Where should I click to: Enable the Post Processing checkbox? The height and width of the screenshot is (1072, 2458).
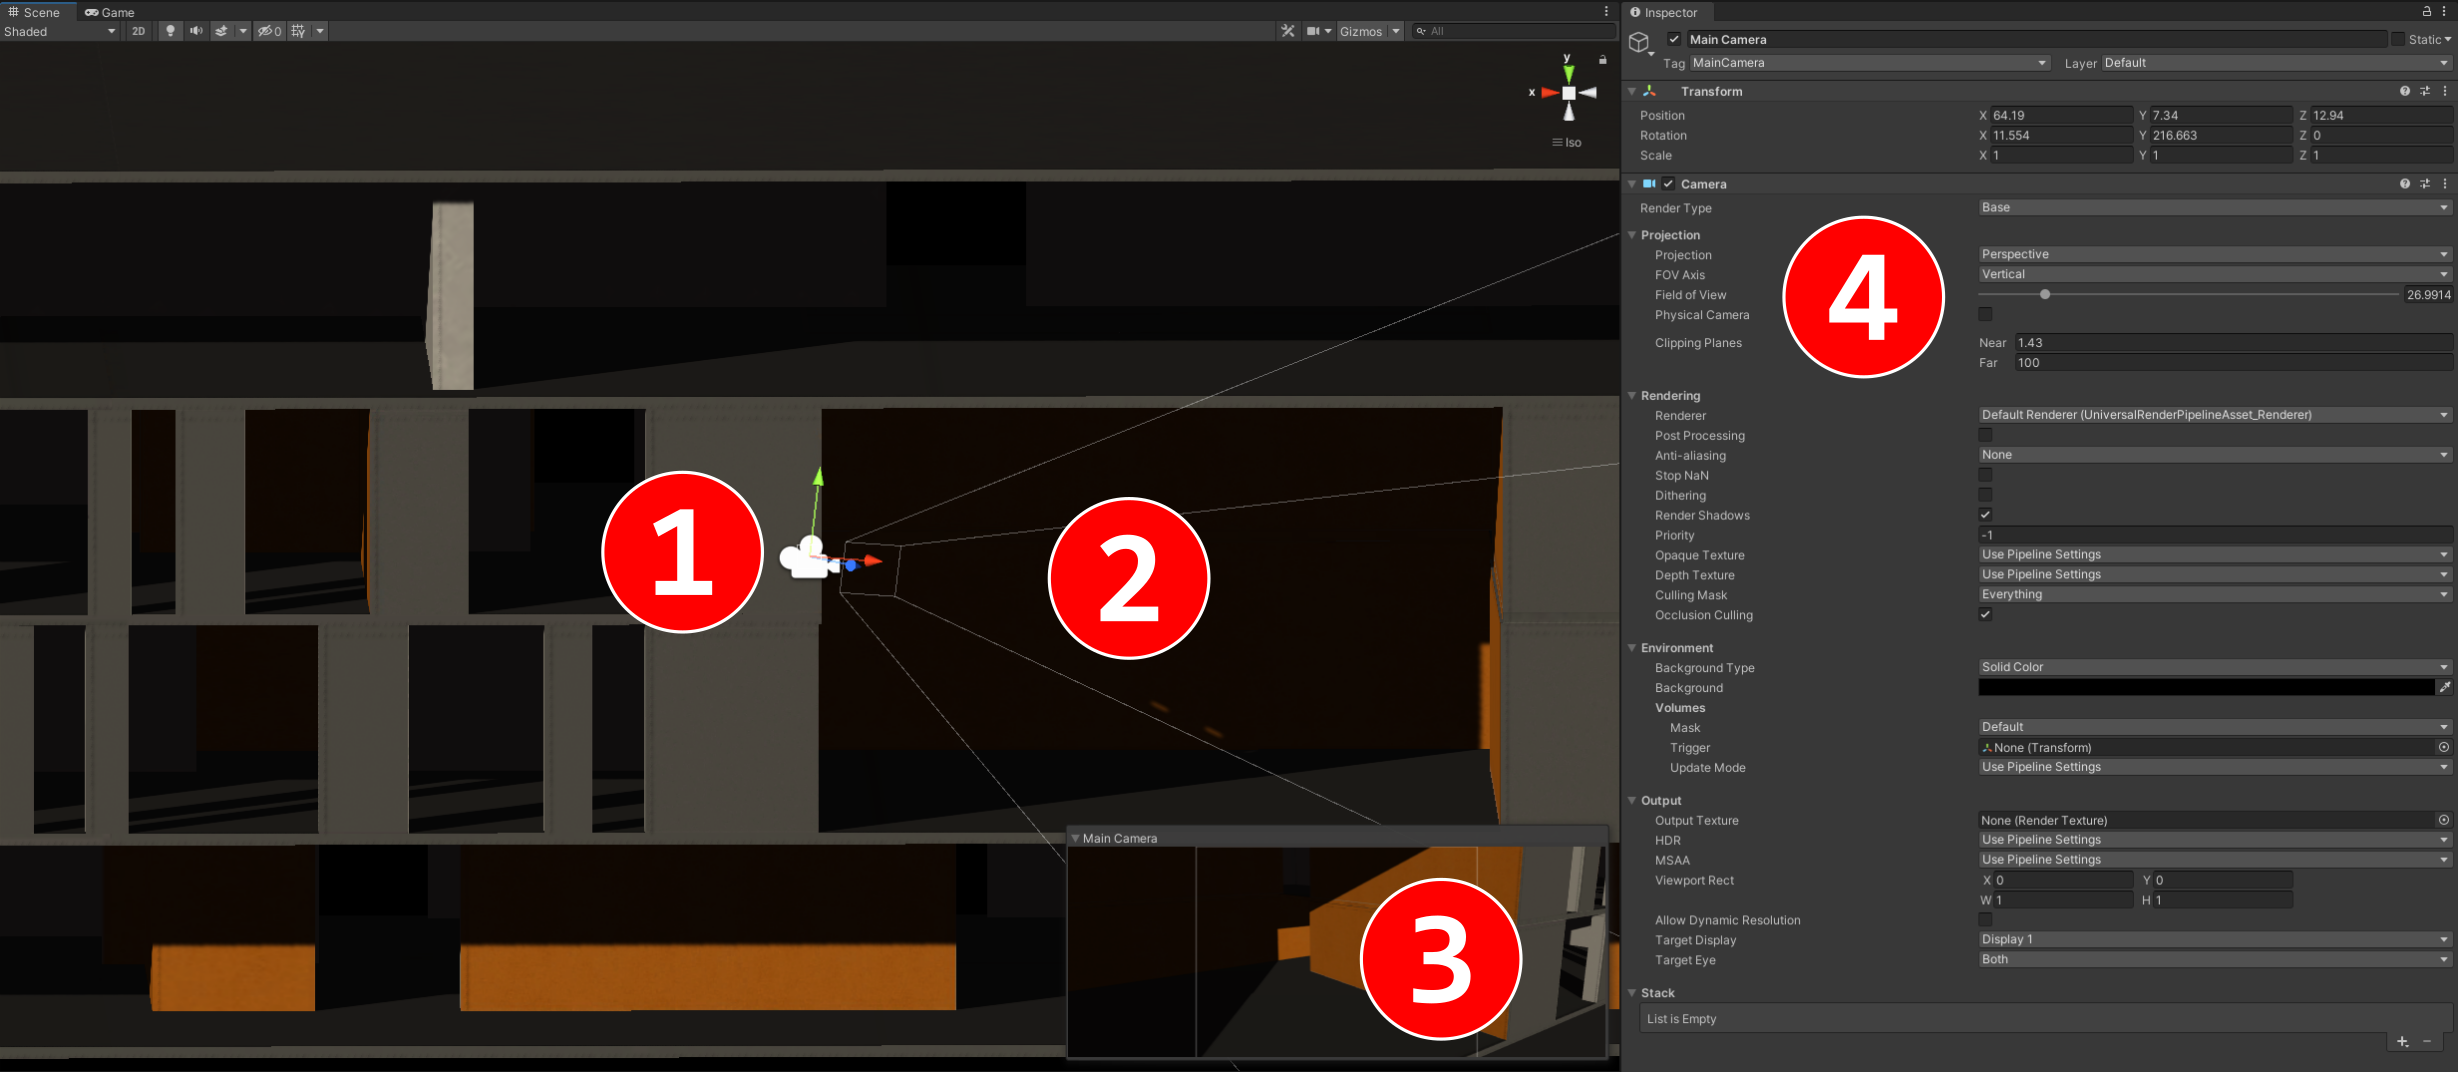tap(1985, 435)
